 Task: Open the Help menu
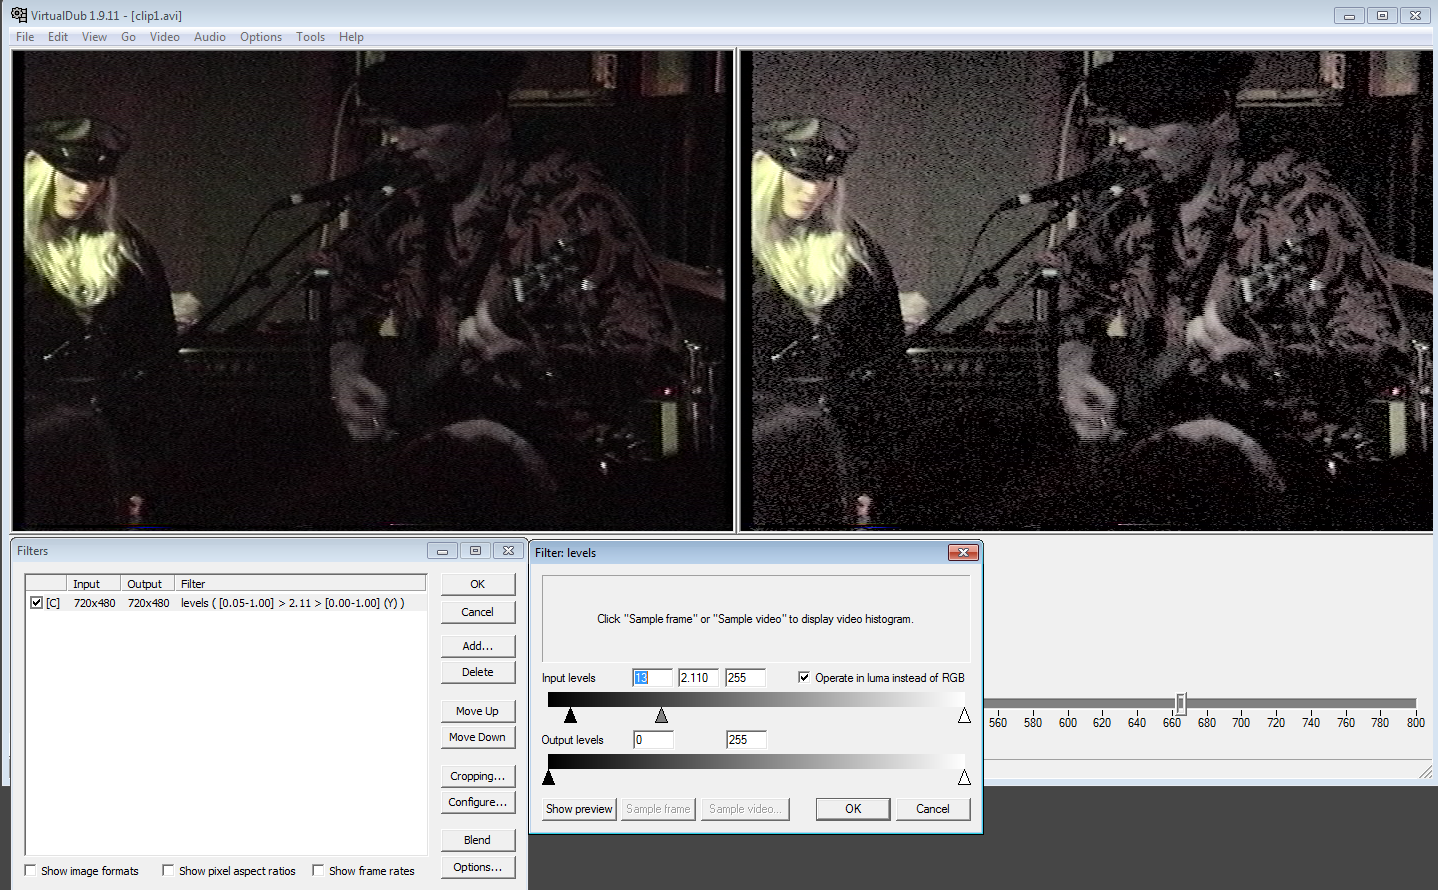click(351, 37)
